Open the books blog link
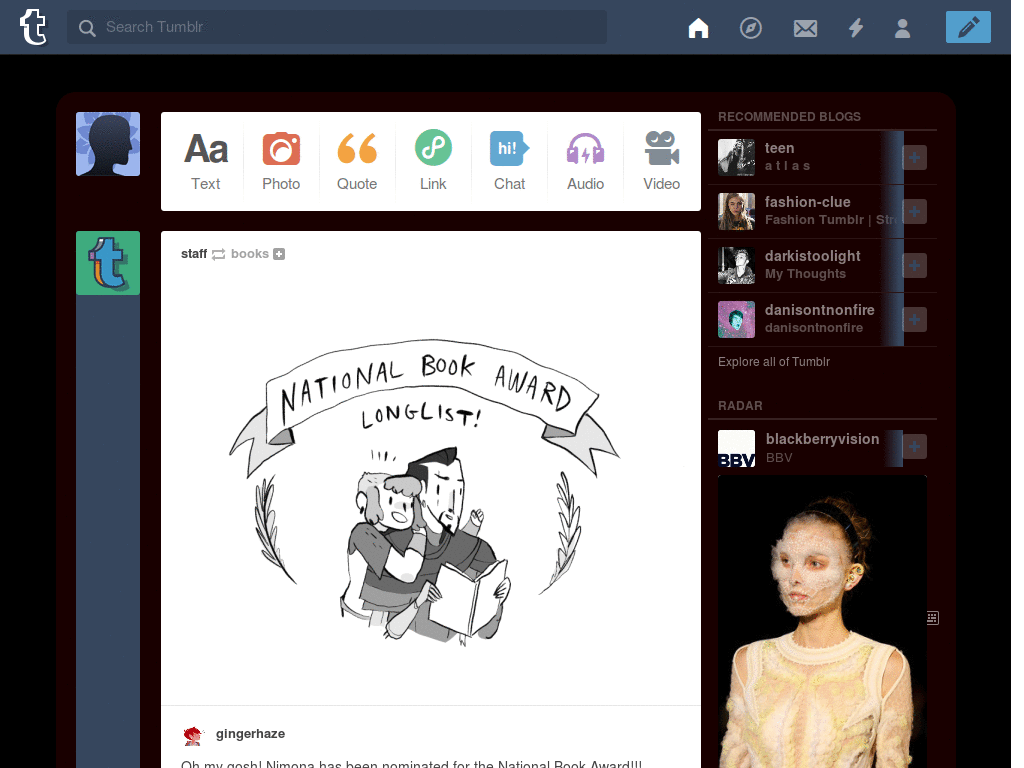This screenshot has height=768, width=1024. pos(249,253)
